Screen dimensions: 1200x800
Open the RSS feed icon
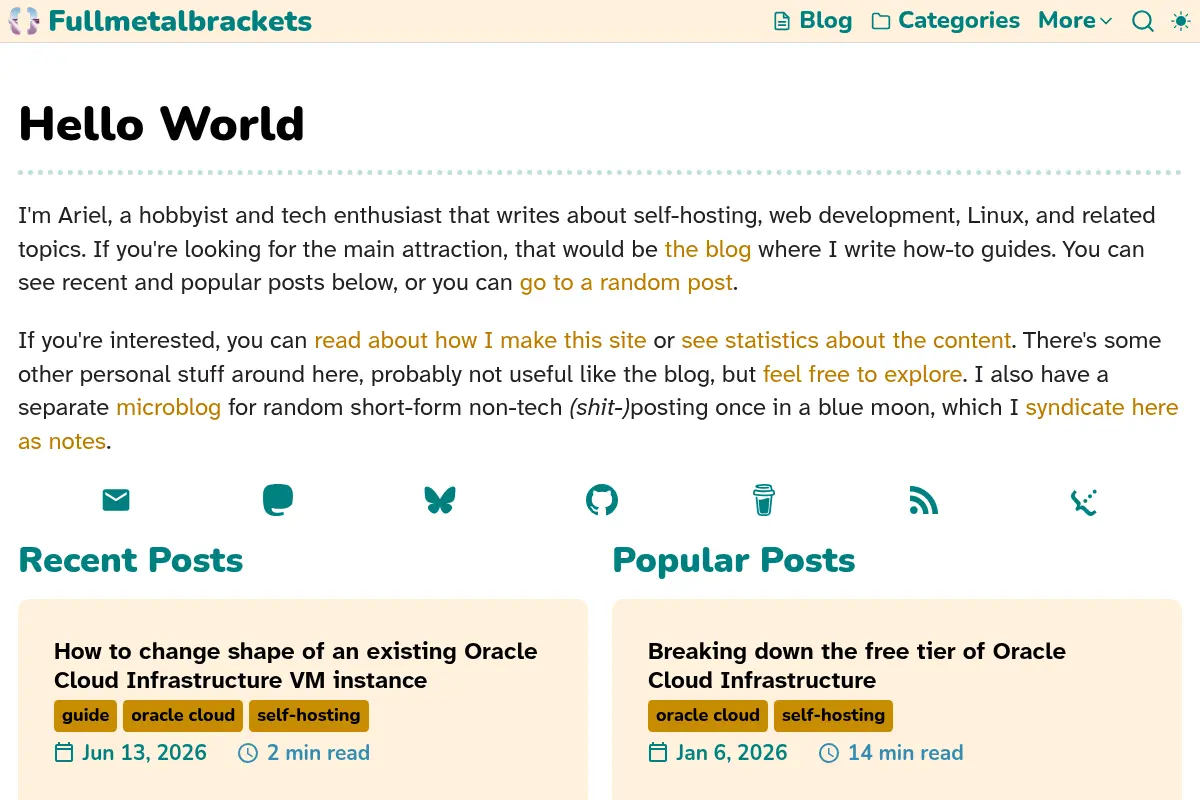click(924, 500)
